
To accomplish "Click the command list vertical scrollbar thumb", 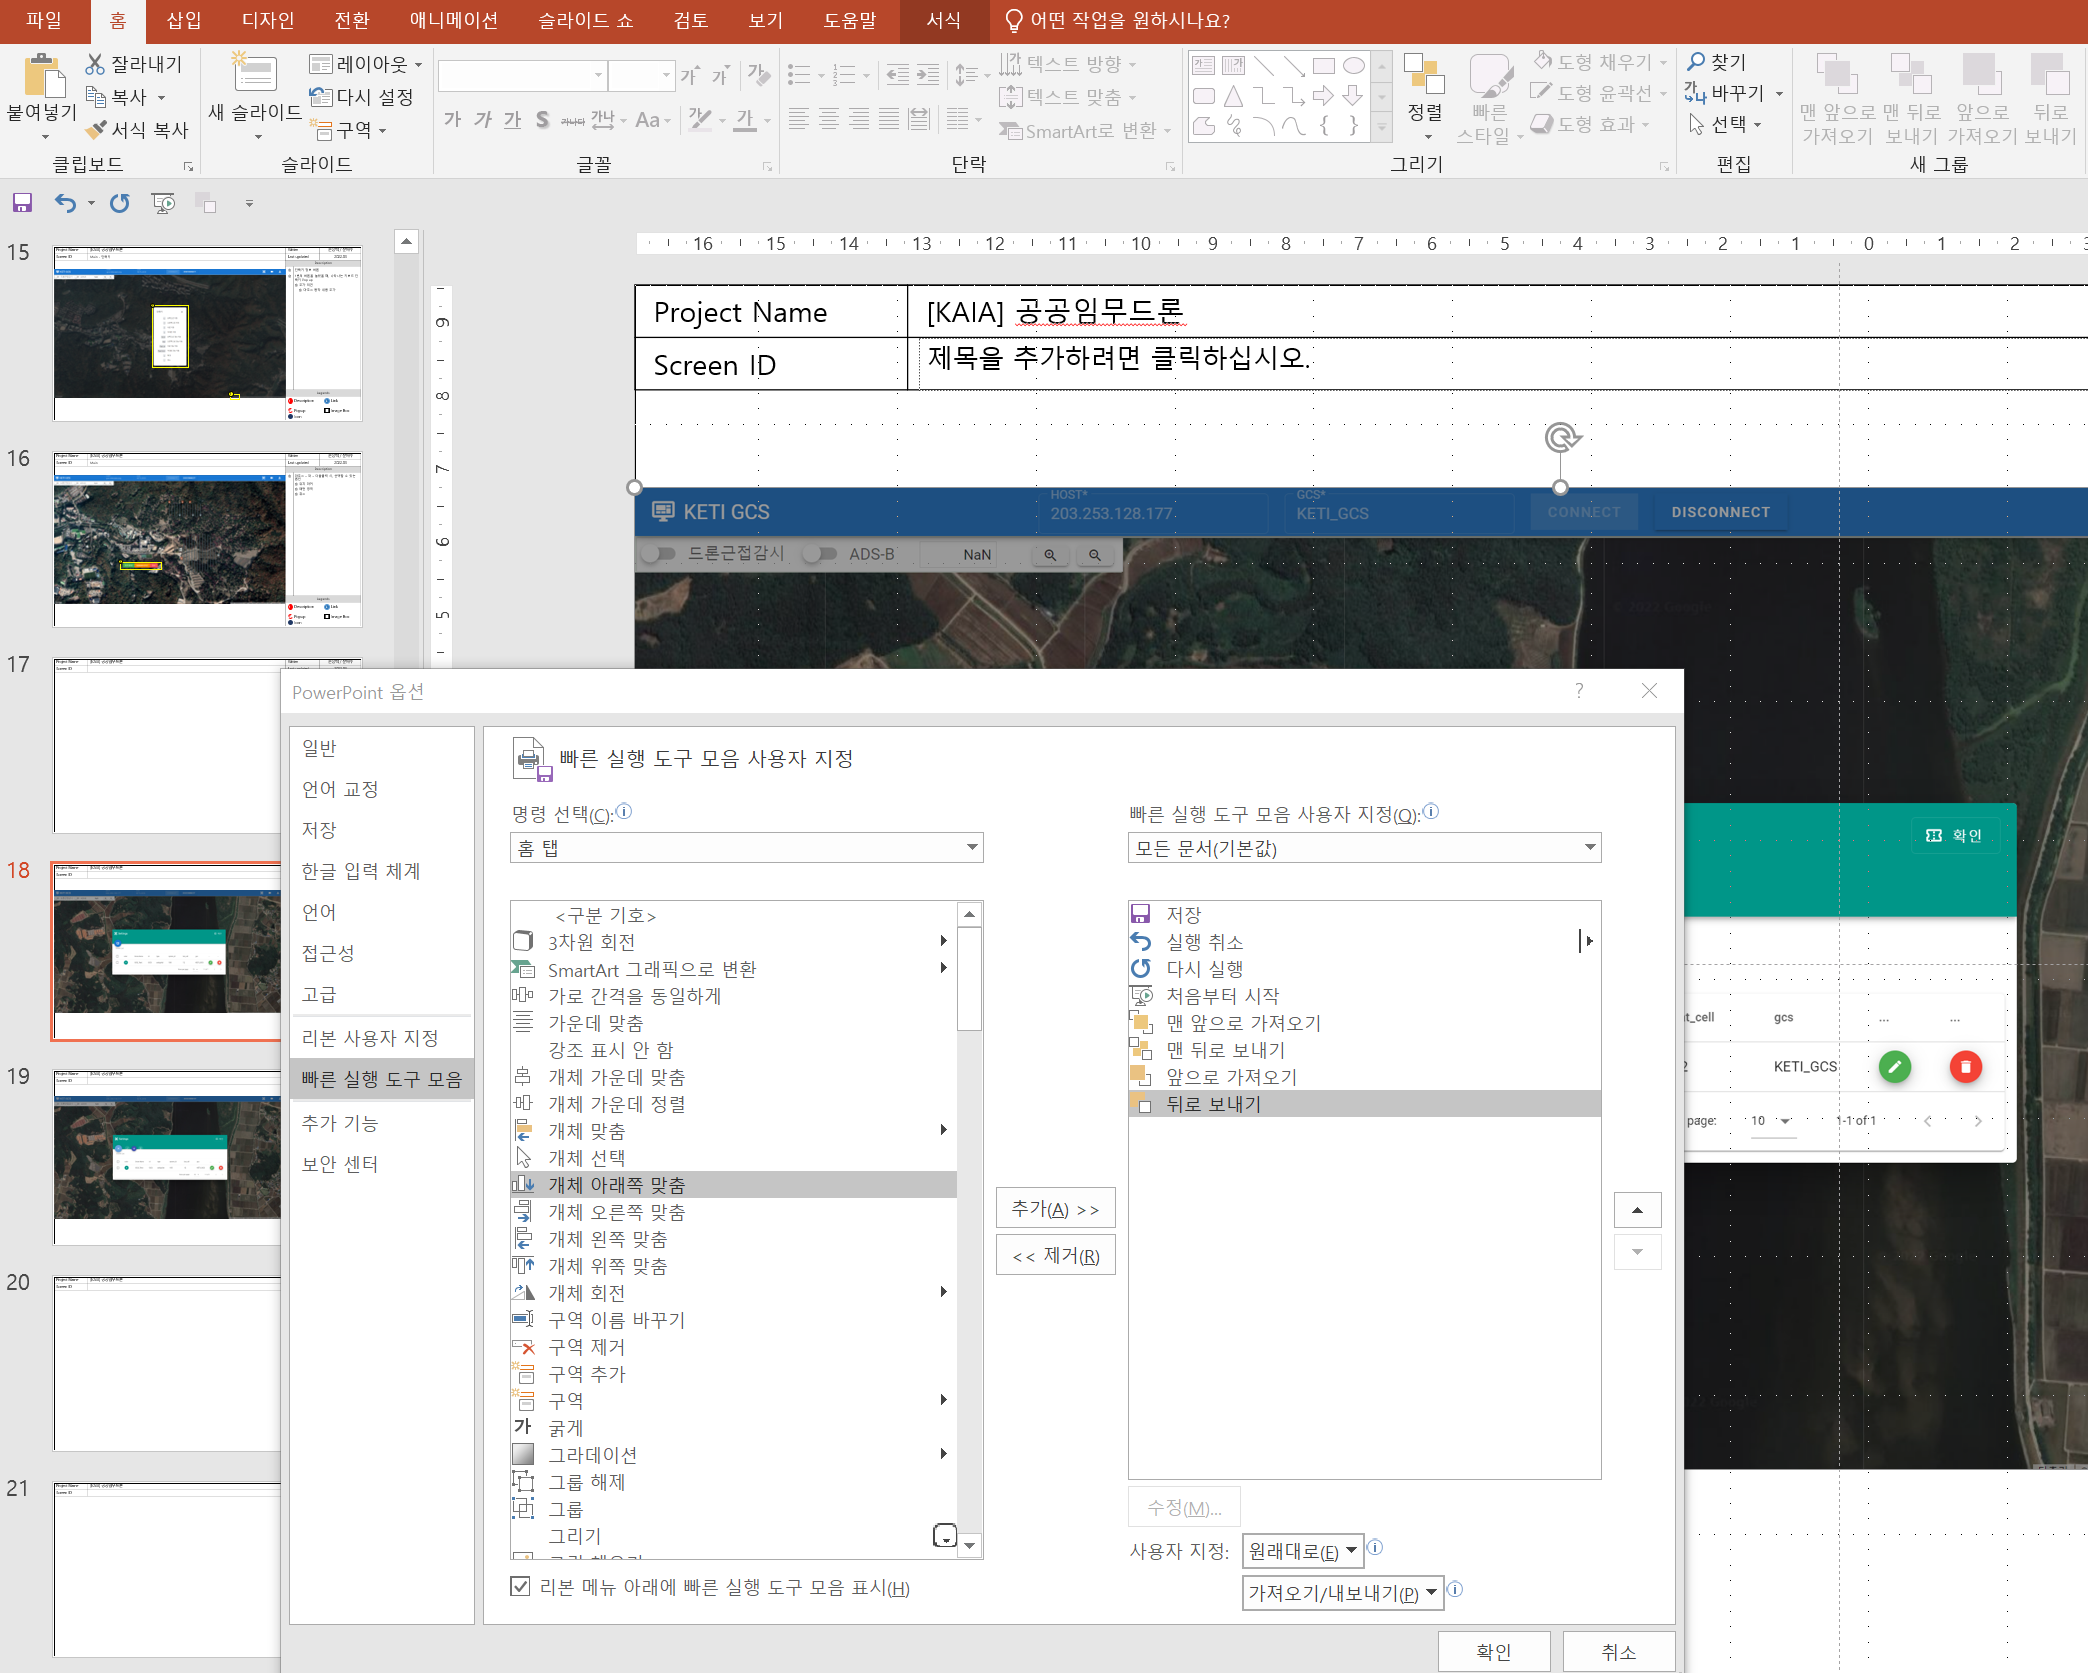I will [969, 977].
